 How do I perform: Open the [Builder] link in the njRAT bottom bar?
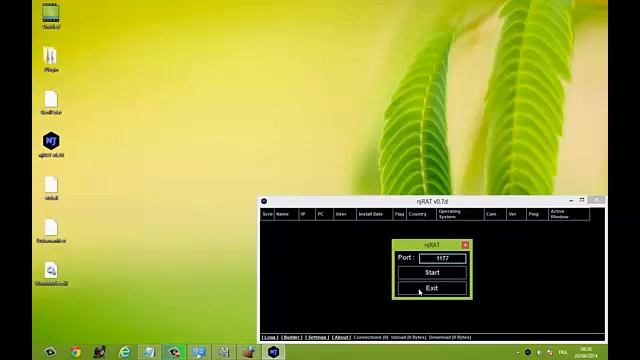click(292, 338)
